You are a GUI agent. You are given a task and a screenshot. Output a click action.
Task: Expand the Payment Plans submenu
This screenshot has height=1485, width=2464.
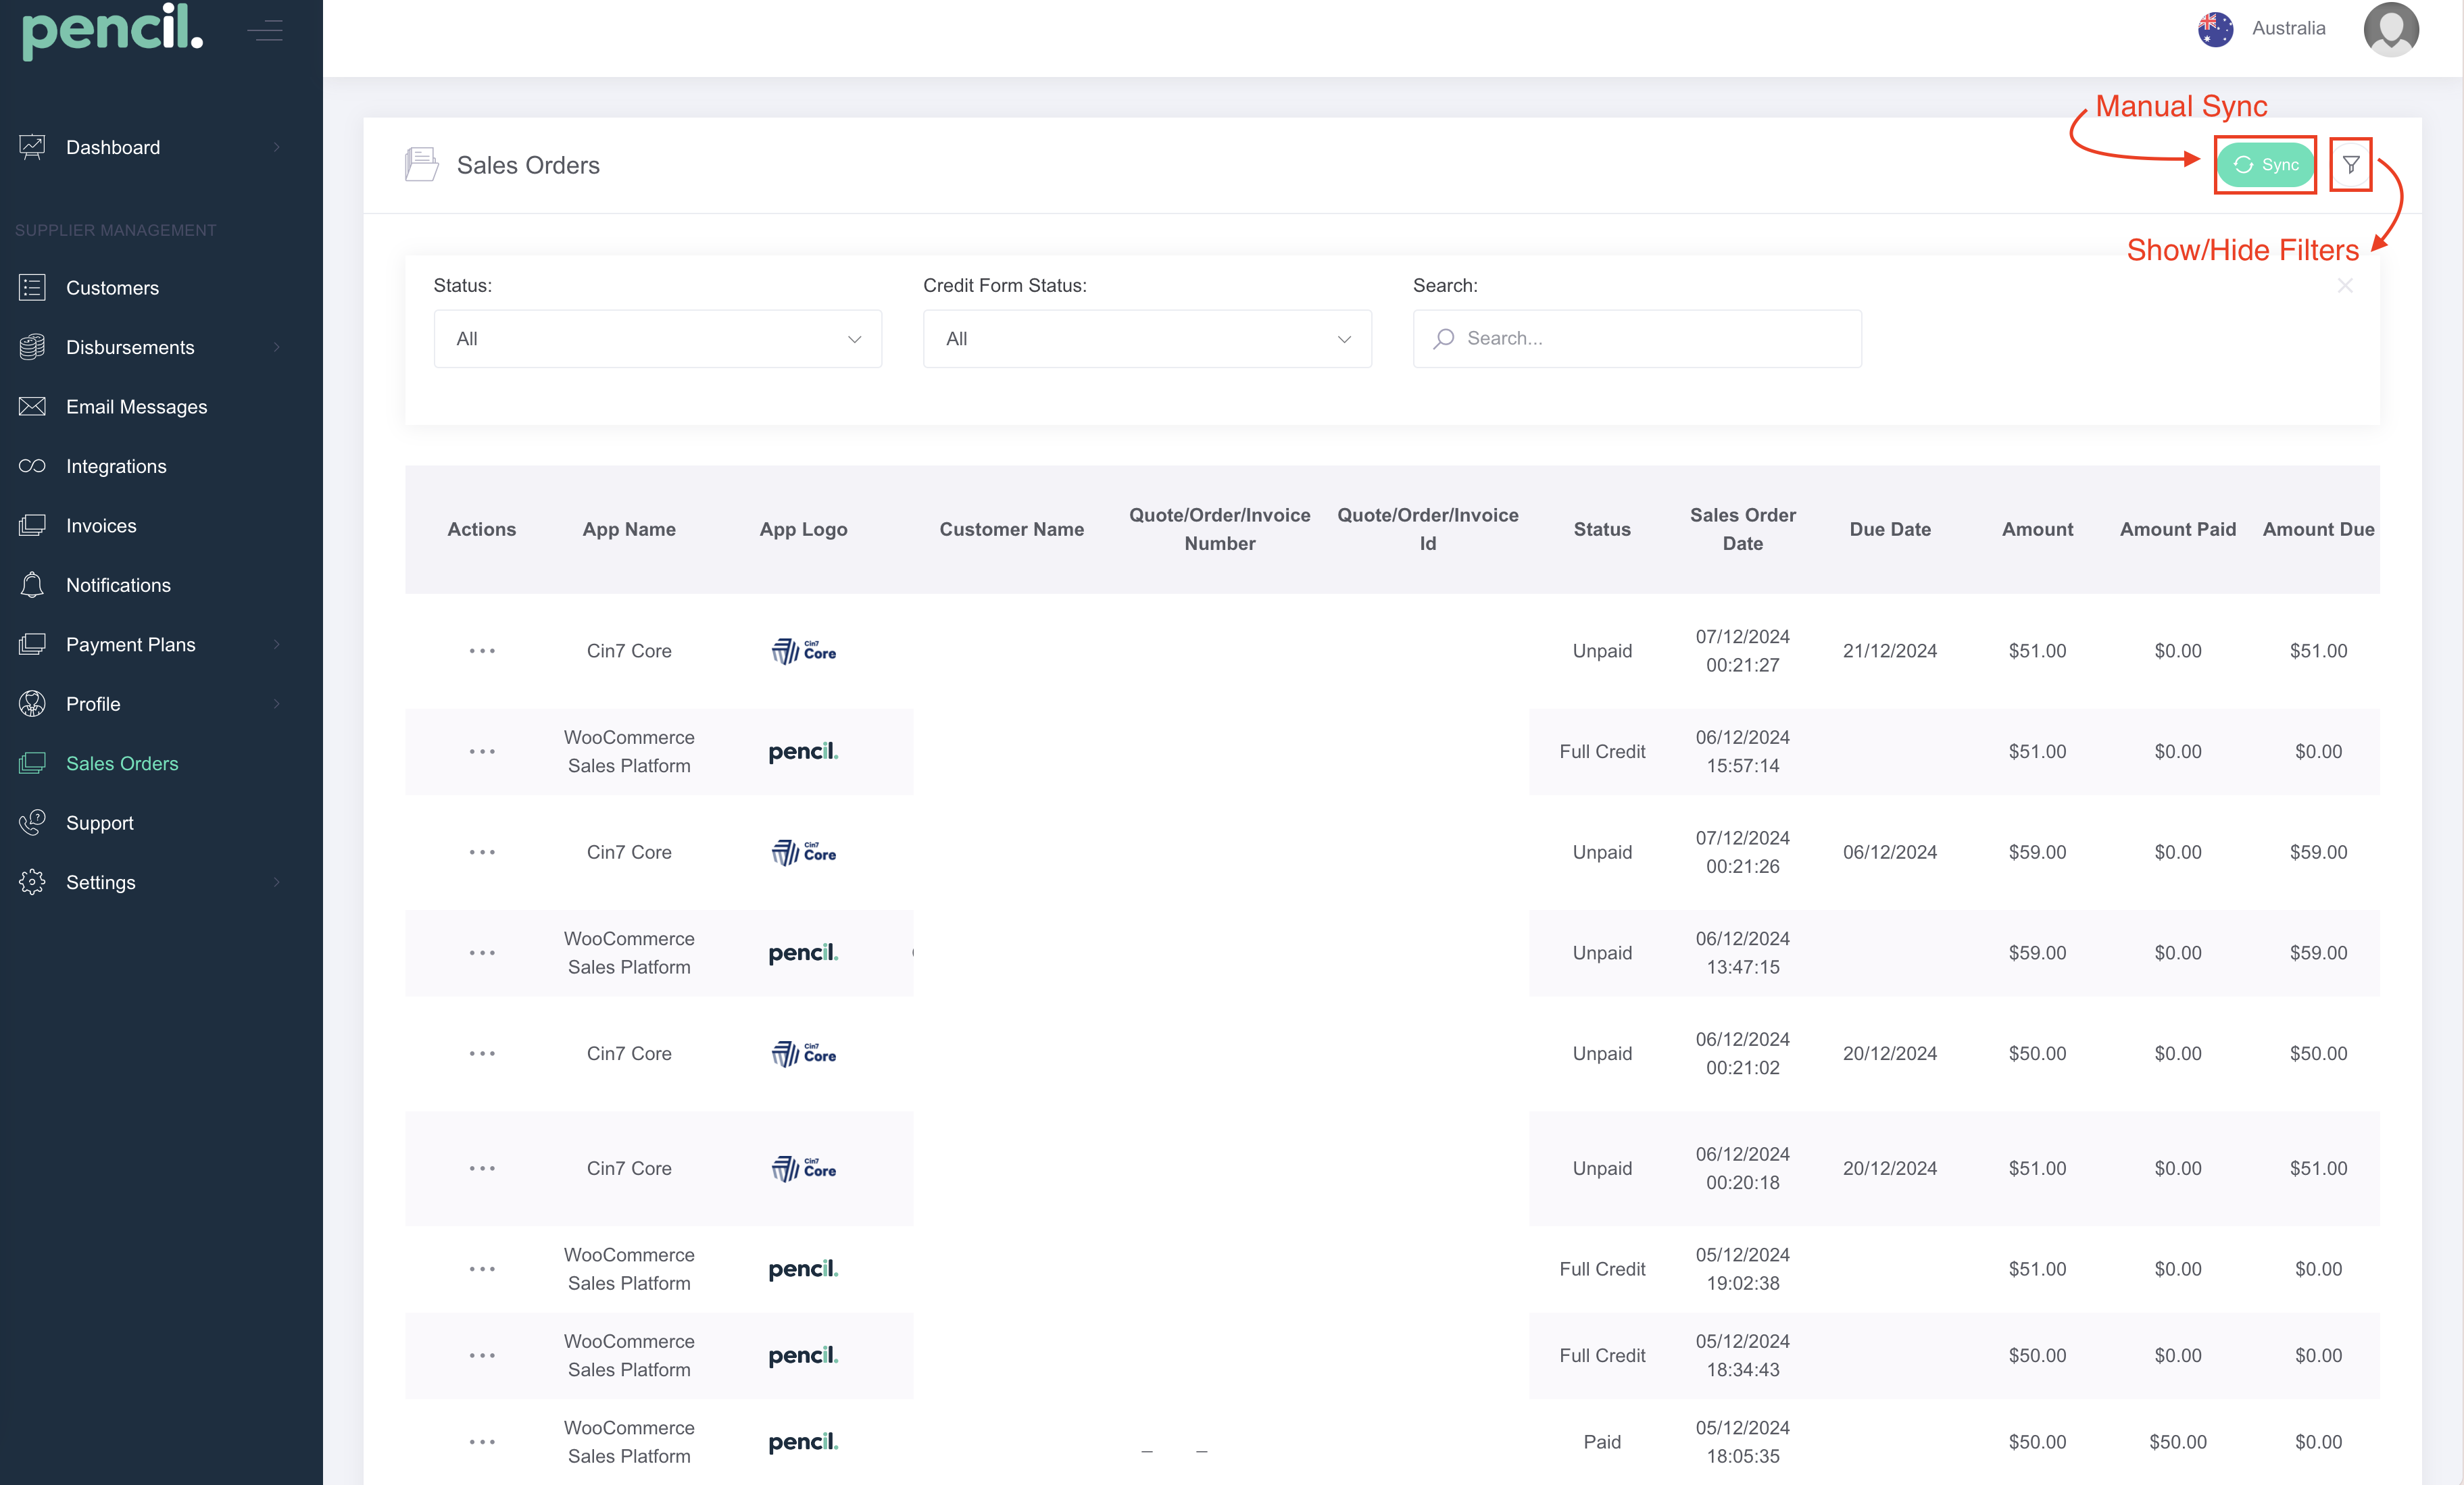[x=277, y=645]
